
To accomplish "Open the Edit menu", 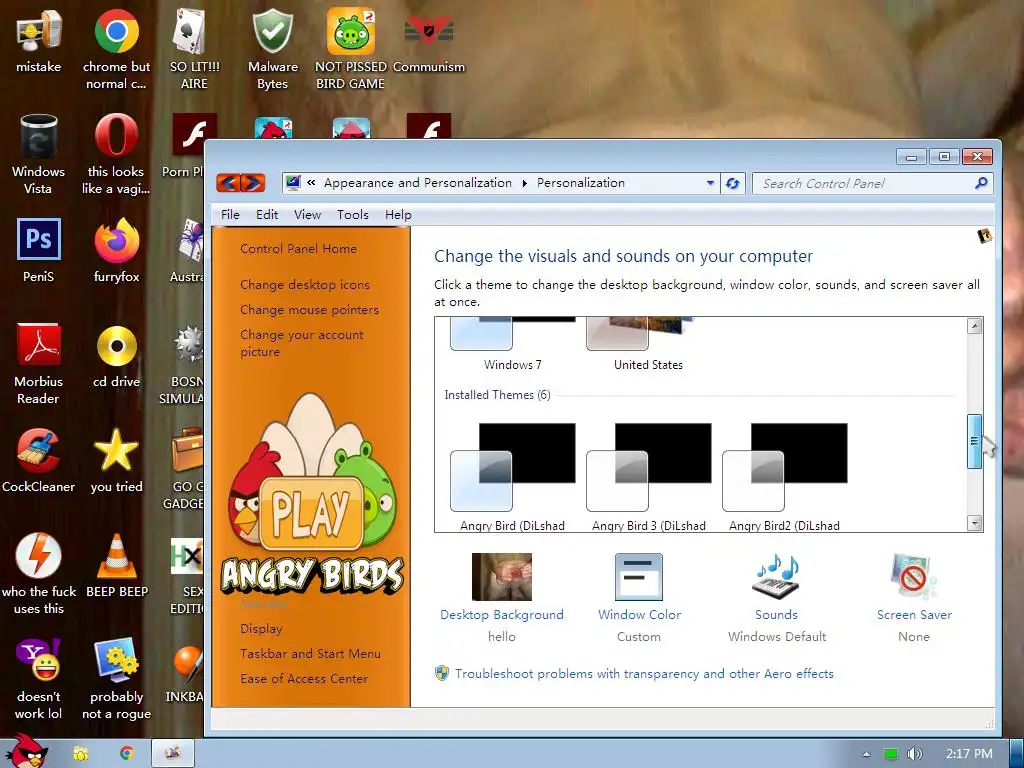I will click(266, 215).
